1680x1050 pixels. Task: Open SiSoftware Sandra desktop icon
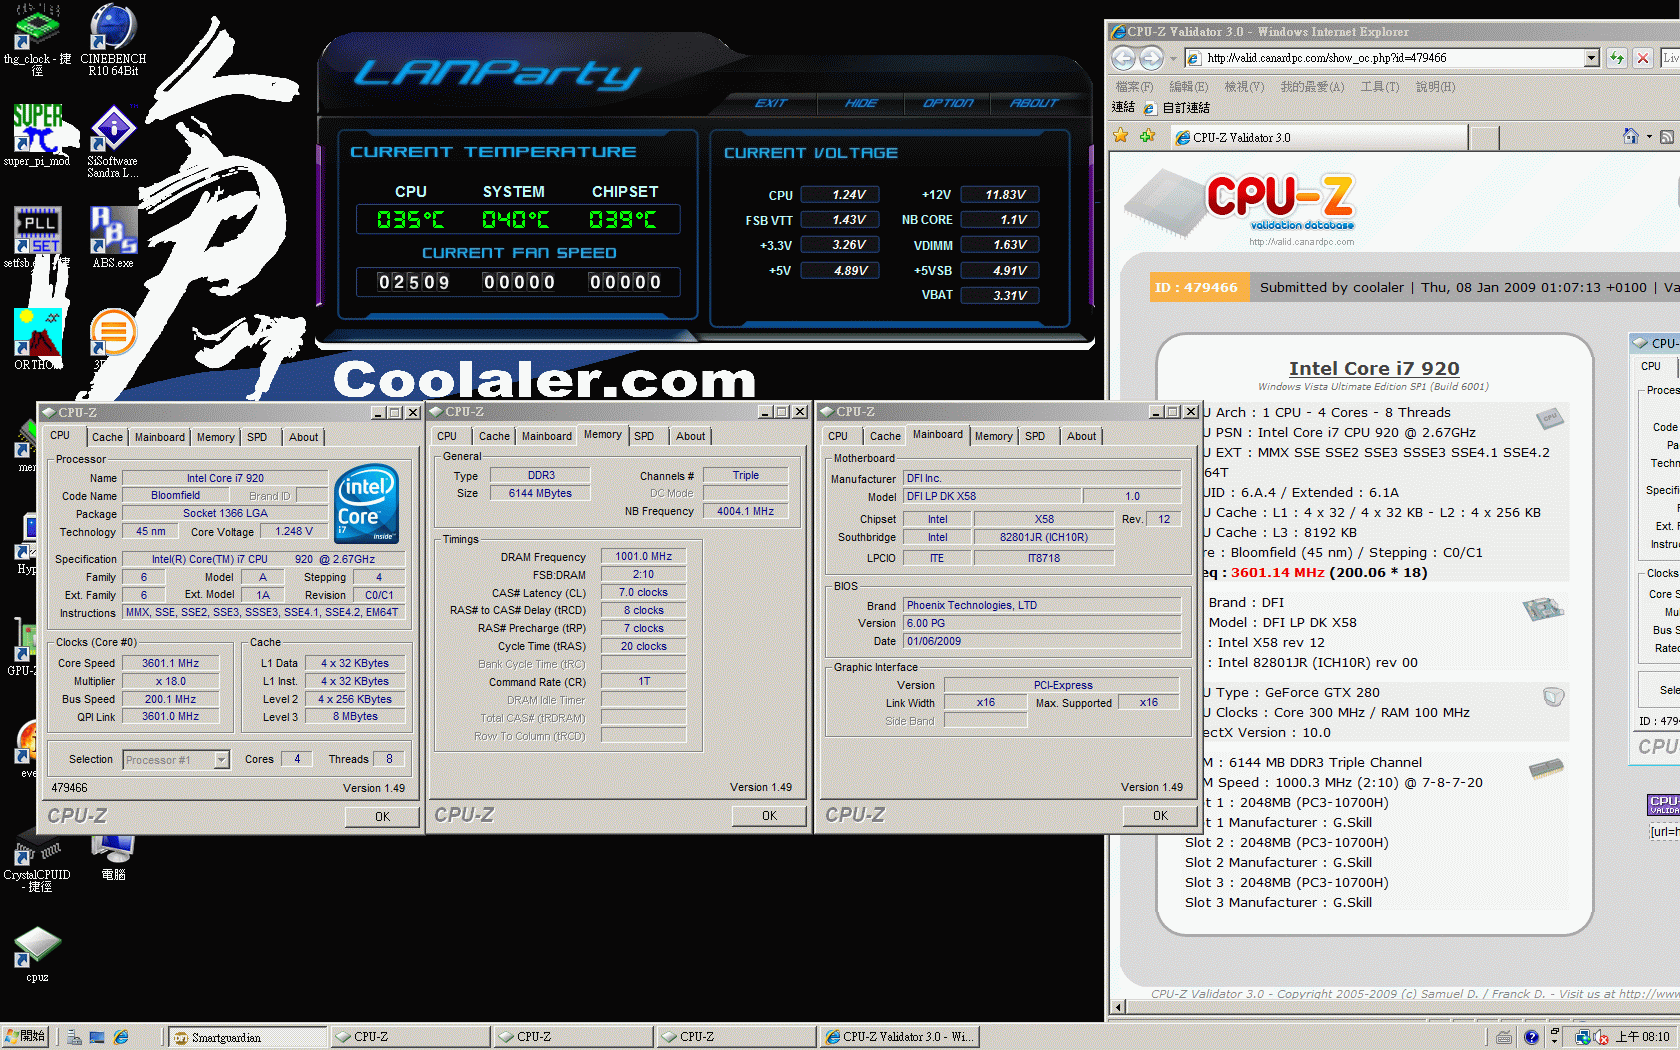point(113,141)
